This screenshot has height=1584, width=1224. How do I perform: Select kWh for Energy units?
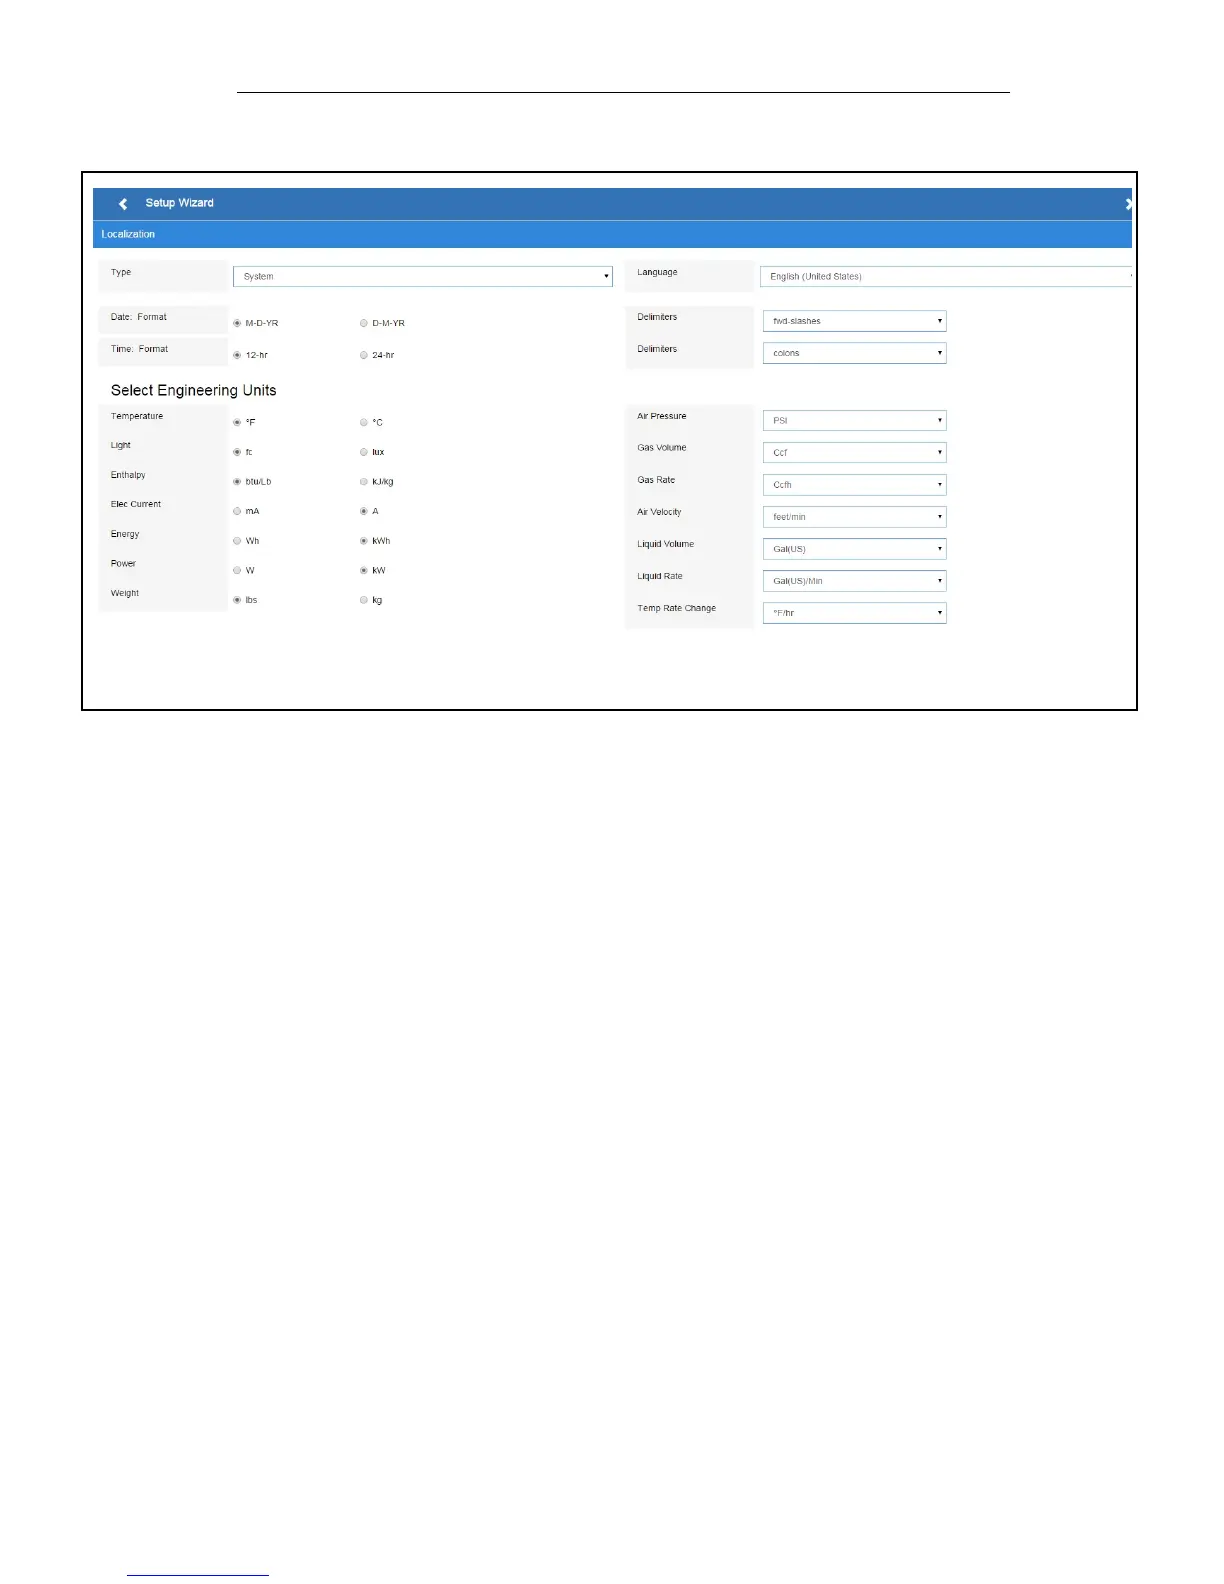(364, 541)
